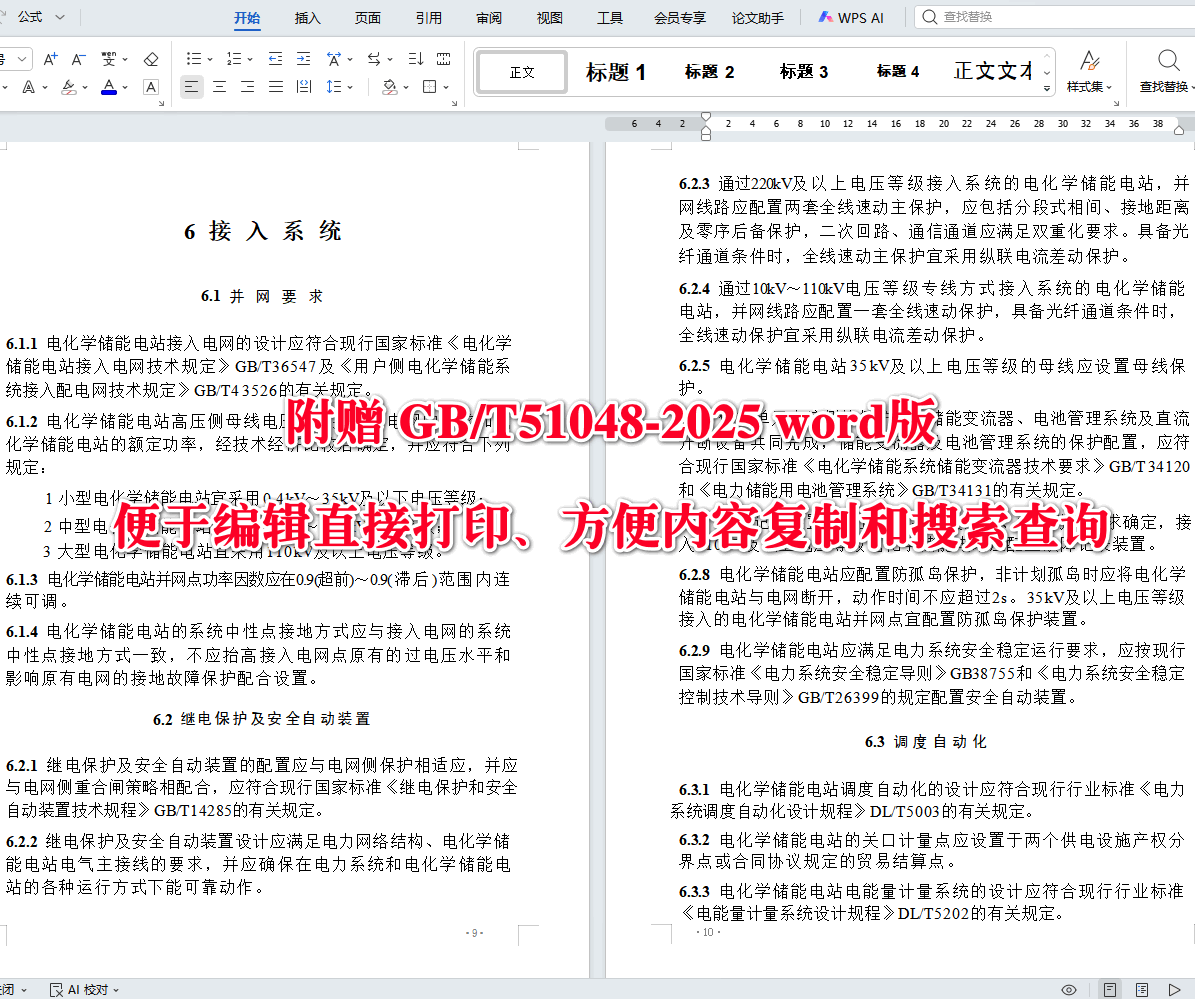Click the play/reading mode icon
Image resolution: width=1195 pixels, height=999 pixels.
coord(1174,990)
